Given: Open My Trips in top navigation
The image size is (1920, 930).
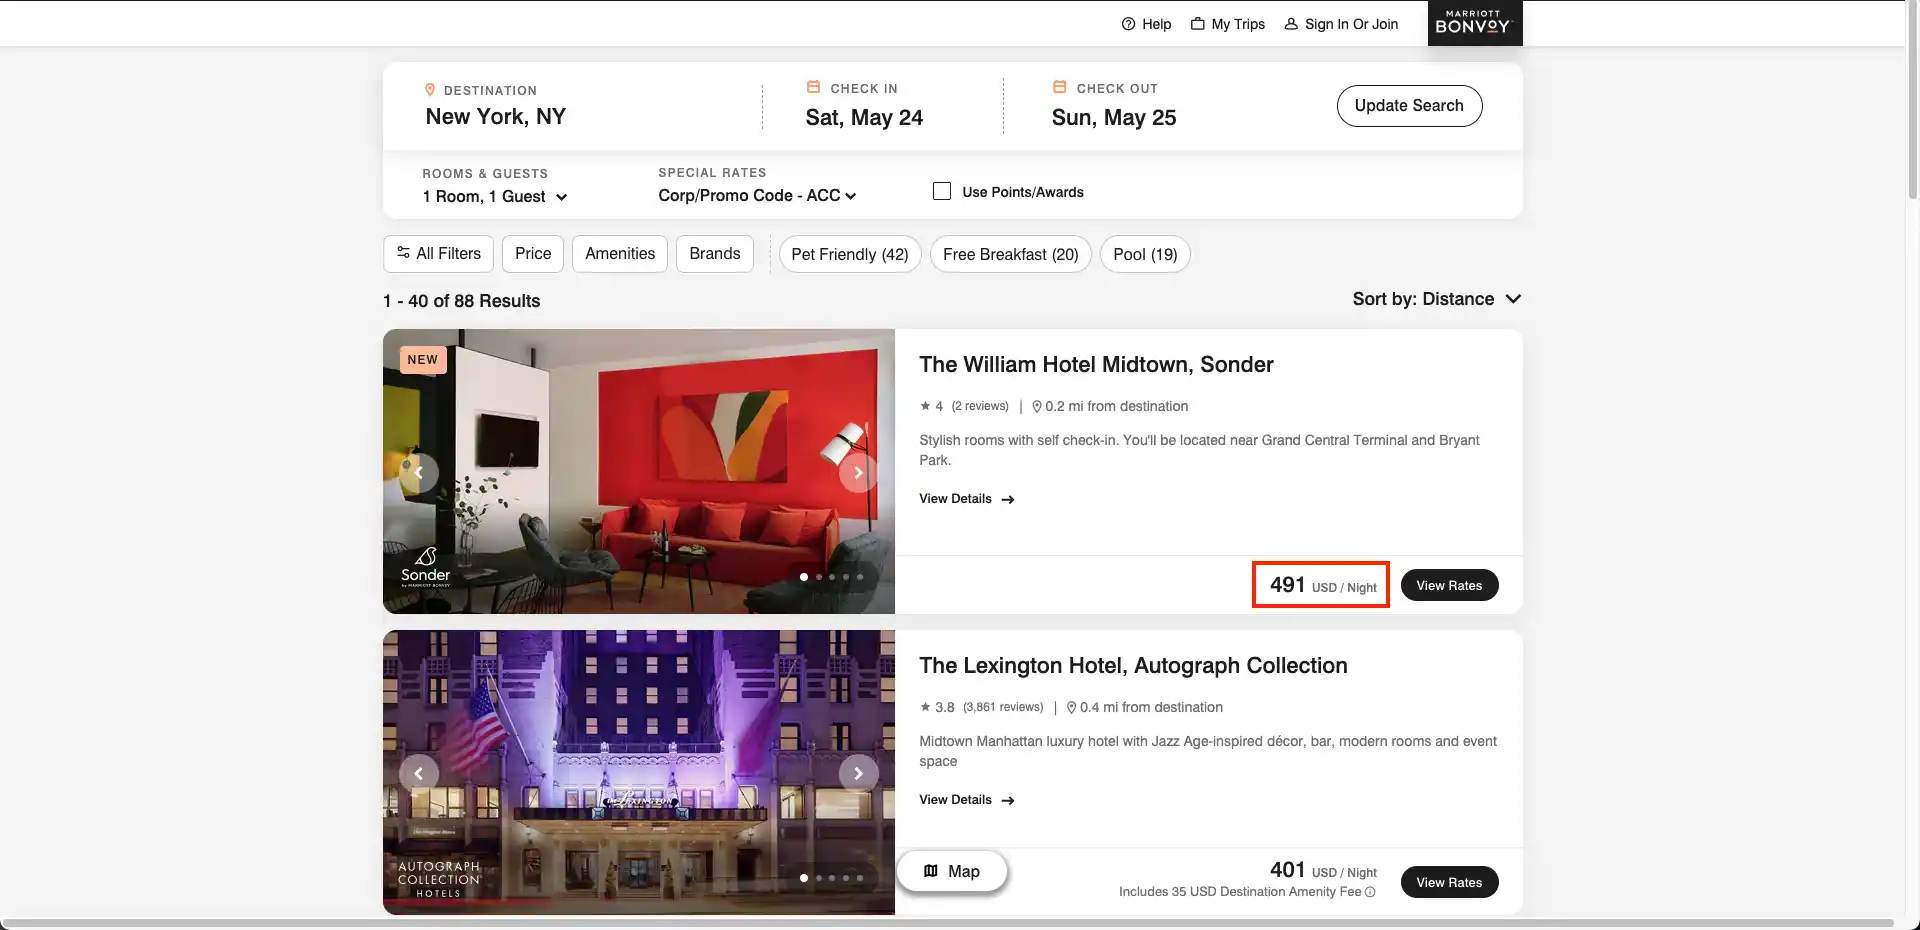Looking at the screenshot, I should [x=1228, y=24].
